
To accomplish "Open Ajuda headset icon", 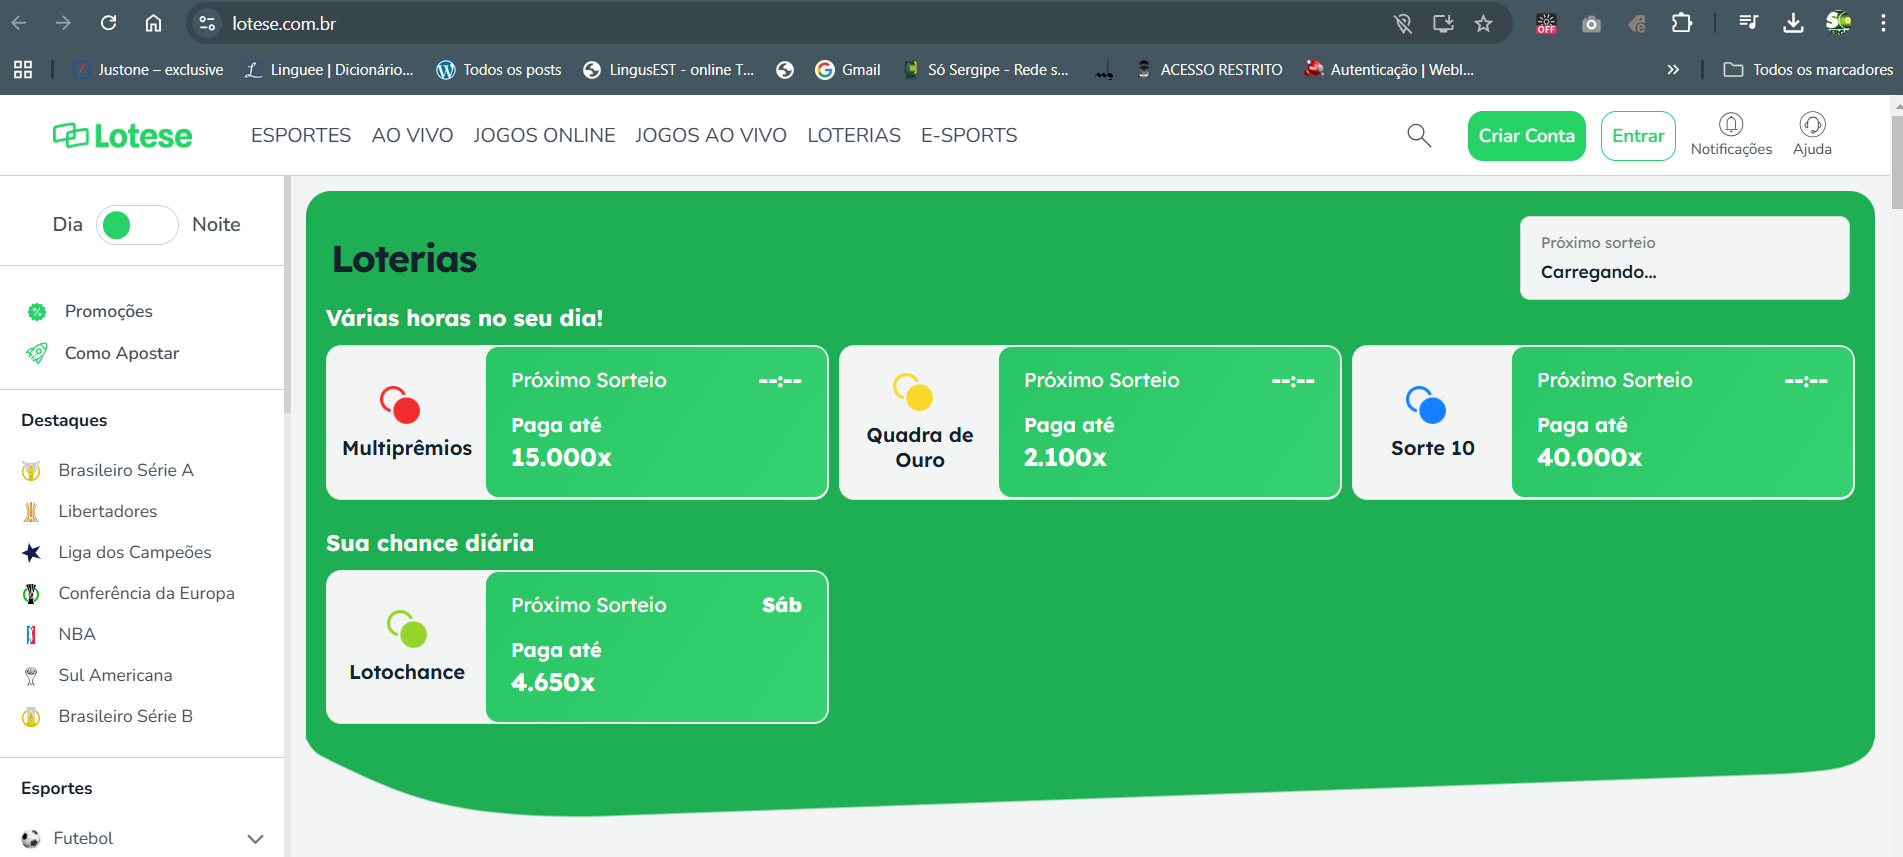I will (1812, 124).
